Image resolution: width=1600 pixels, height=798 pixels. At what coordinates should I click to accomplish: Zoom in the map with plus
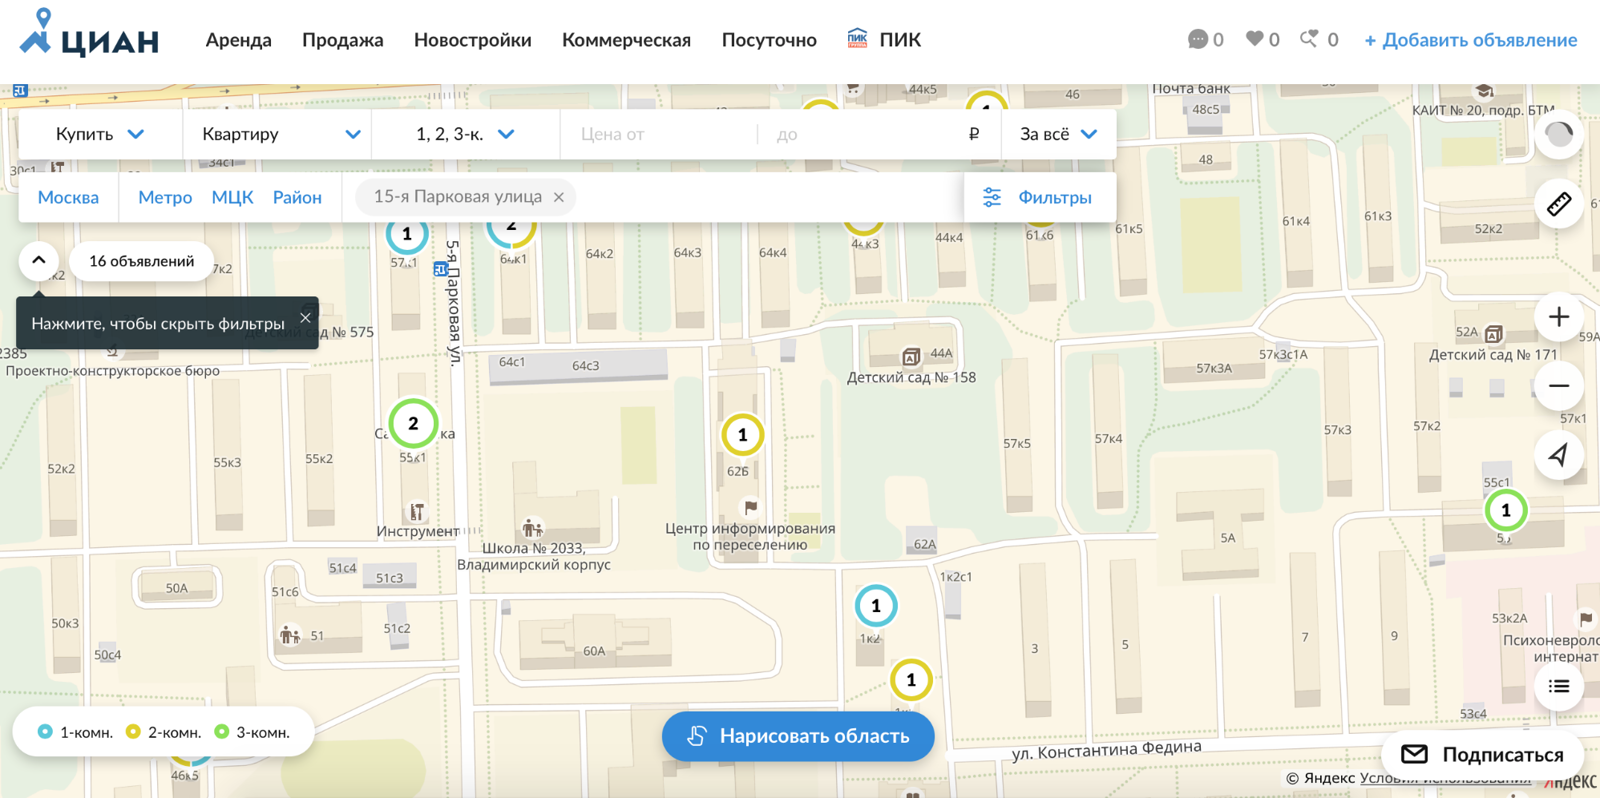[1558, 318]
